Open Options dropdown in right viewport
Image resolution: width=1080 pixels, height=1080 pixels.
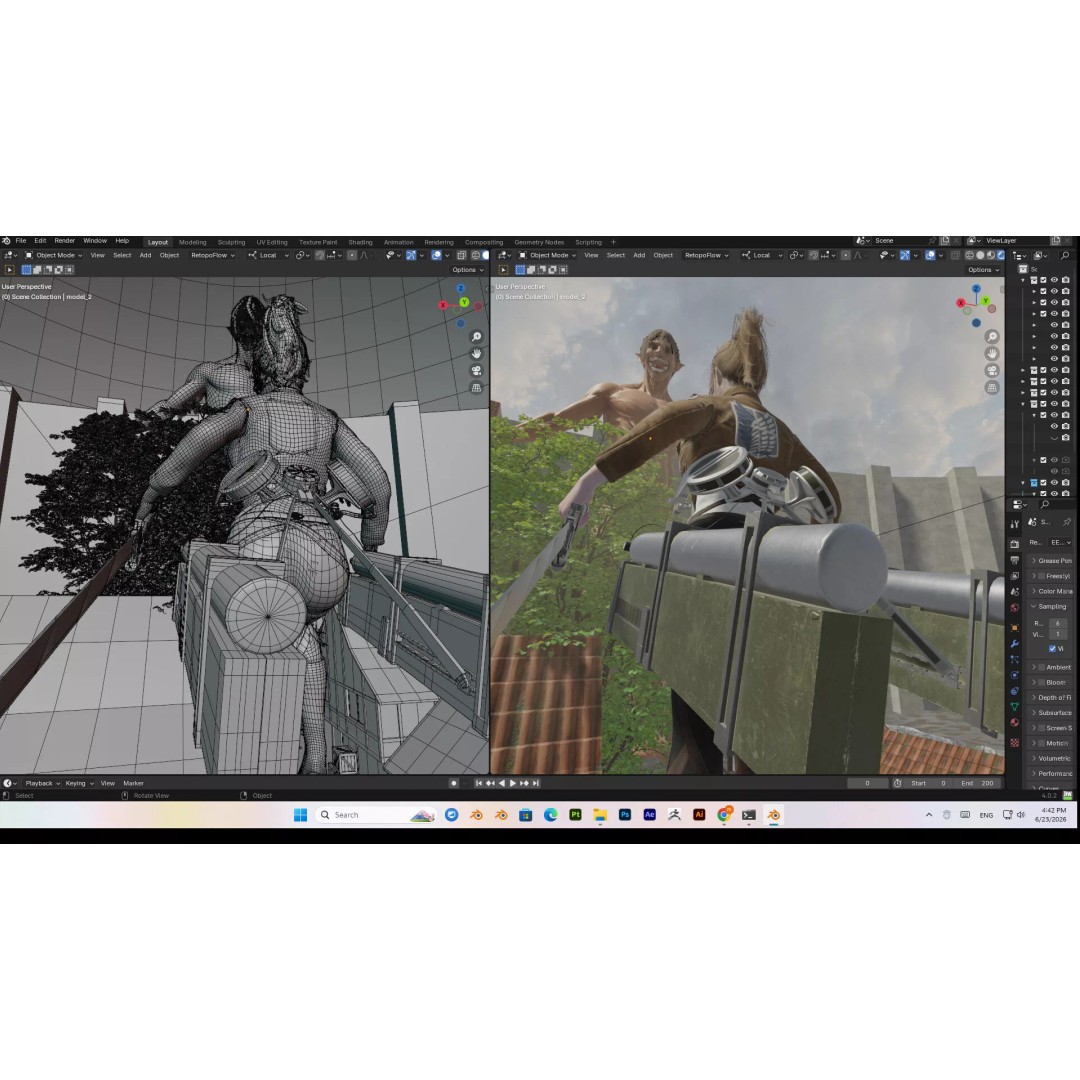[983, 270]
